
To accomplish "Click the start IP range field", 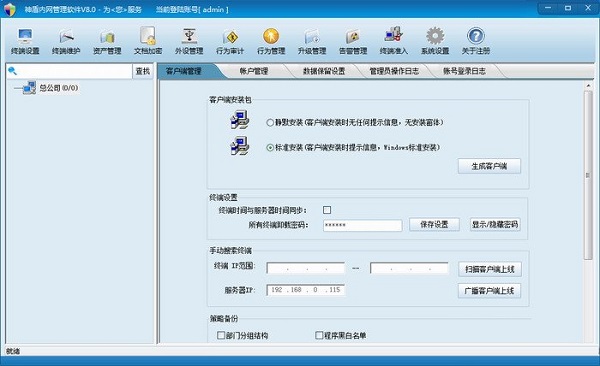I will pyautogui.click(x=305, y=268).
